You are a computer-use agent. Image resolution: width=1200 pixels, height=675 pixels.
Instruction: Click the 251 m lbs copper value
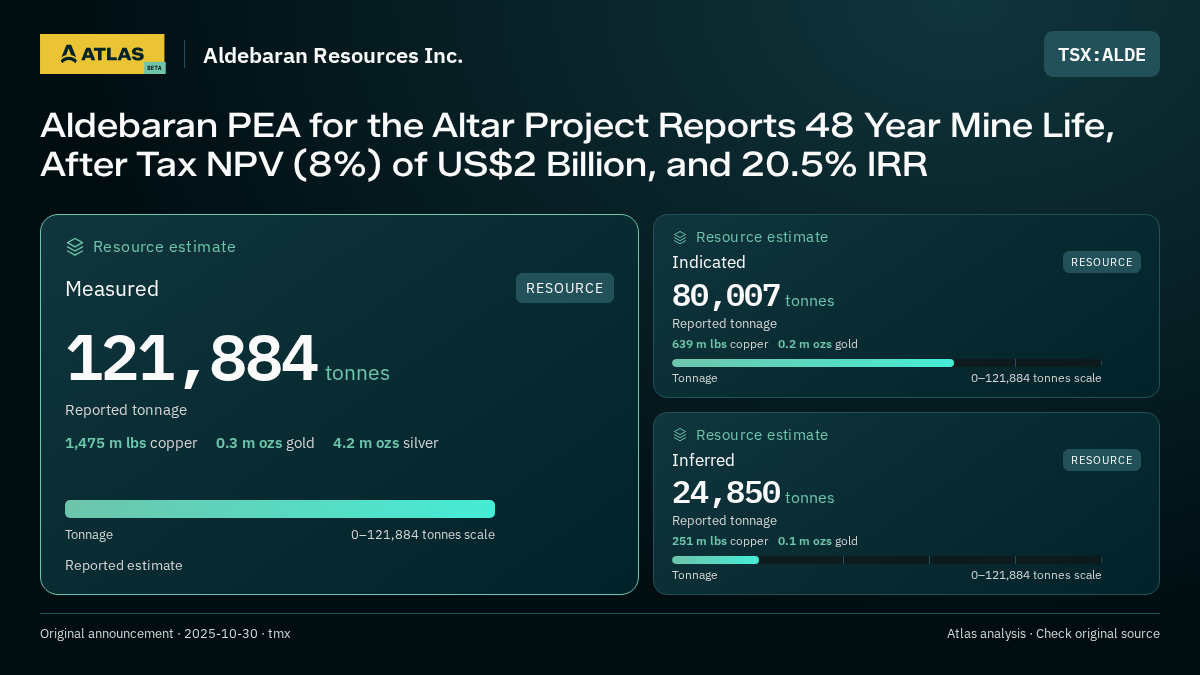click(x=720, y=541)
